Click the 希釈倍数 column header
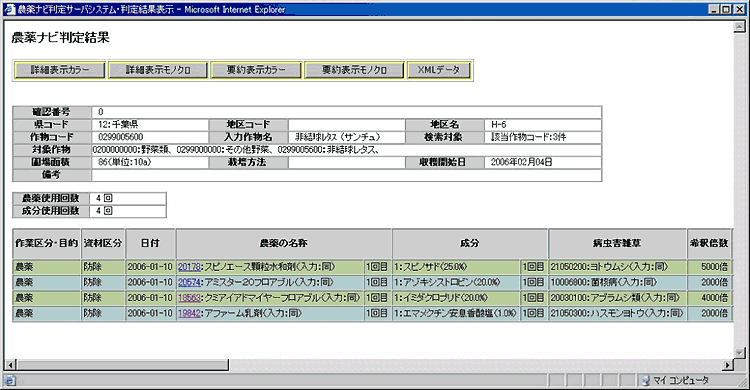Screen dimensions: 750x390 pos(709,244)
